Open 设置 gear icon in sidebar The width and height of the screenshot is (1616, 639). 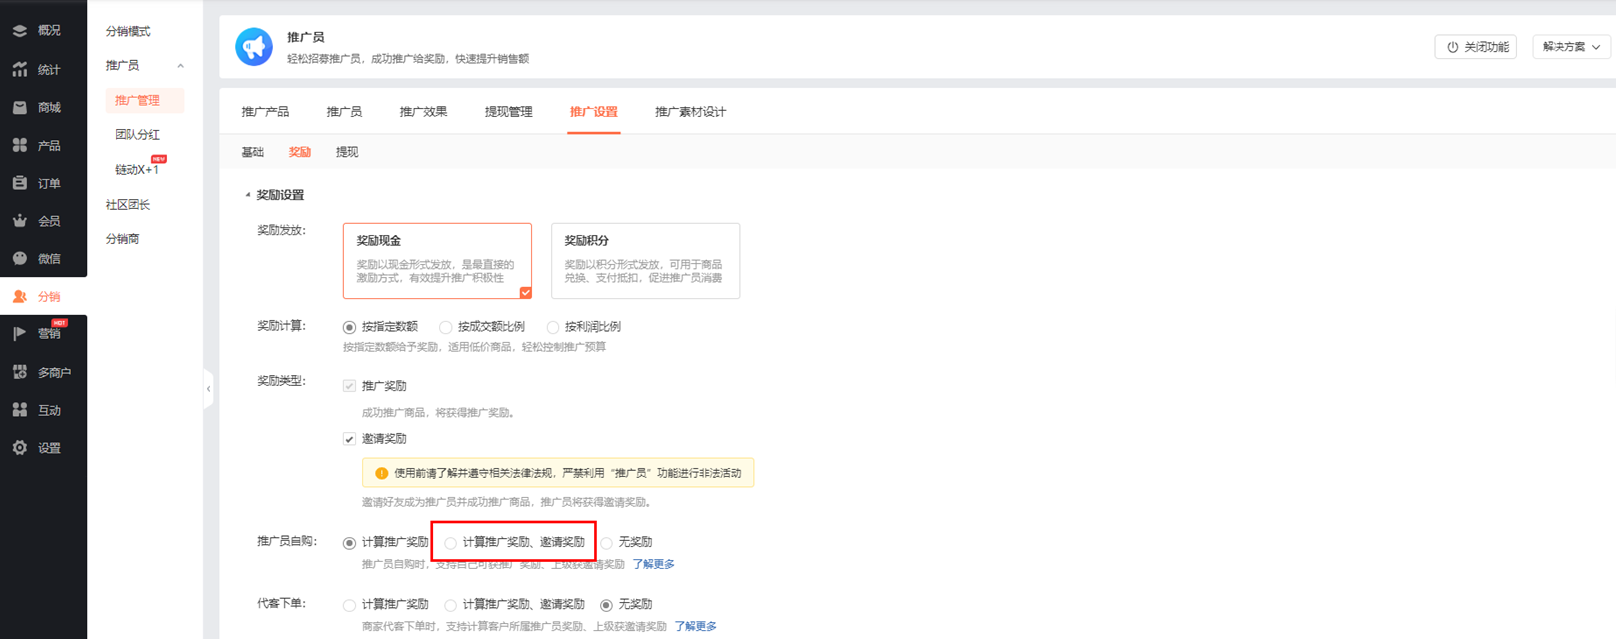(20, 448)
